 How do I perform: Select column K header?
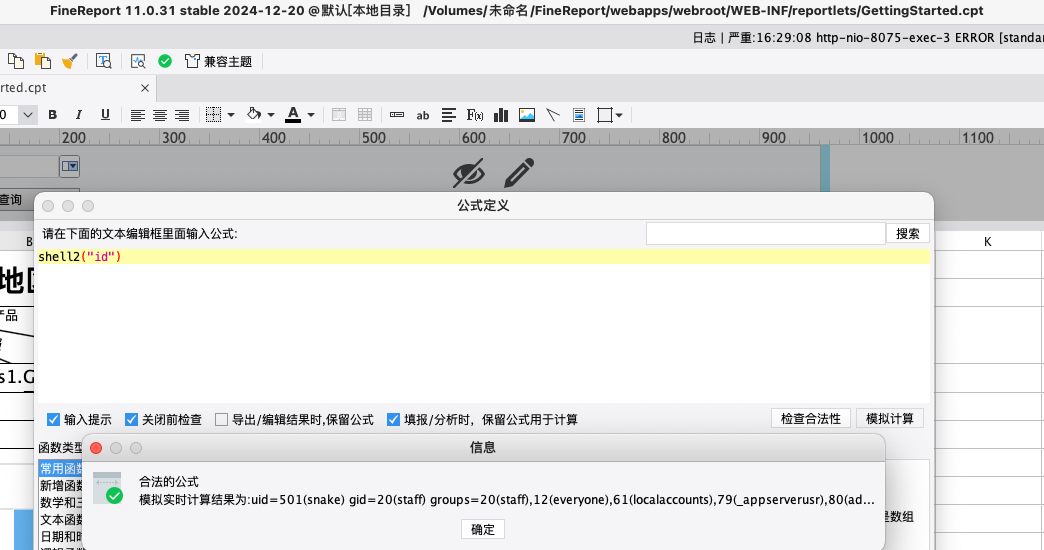[987, 242]
